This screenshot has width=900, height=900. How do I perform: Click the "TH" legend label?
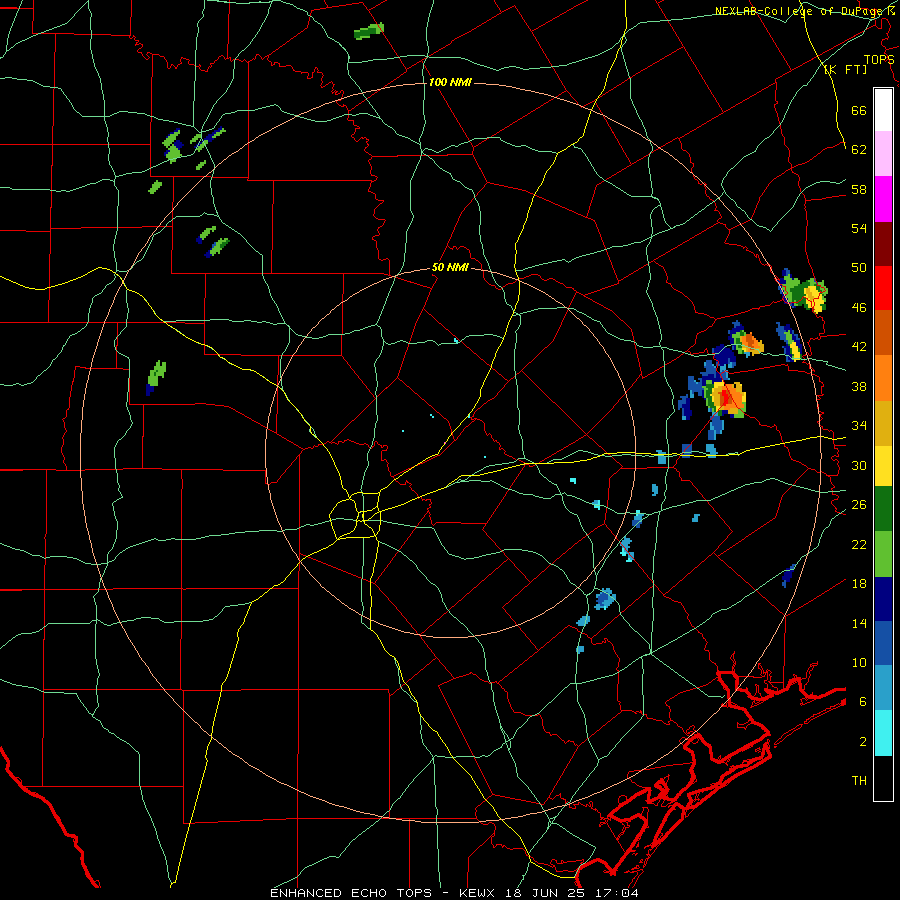point(859,781)
